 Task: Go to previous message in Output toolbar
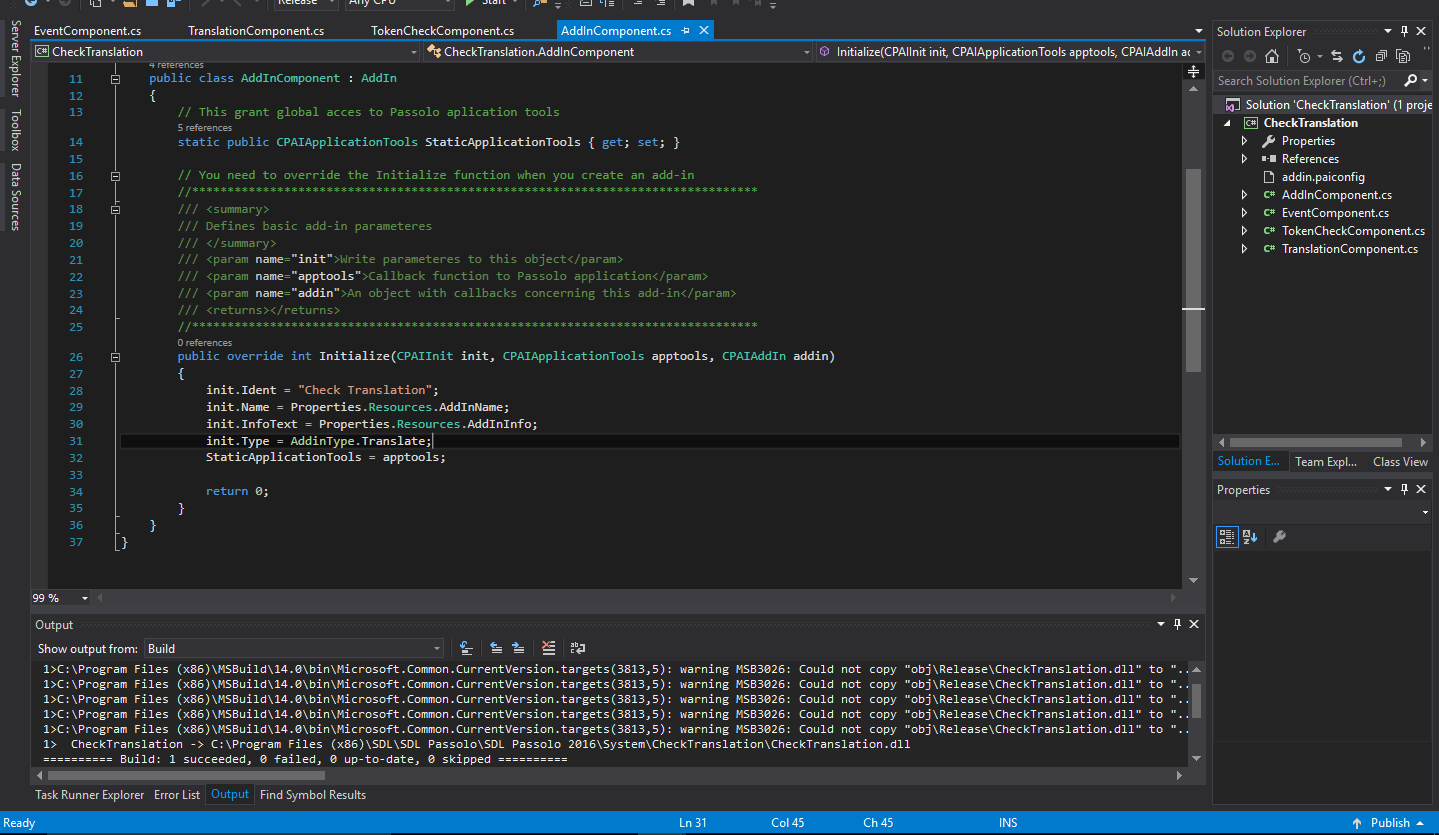tap(496, 648)
